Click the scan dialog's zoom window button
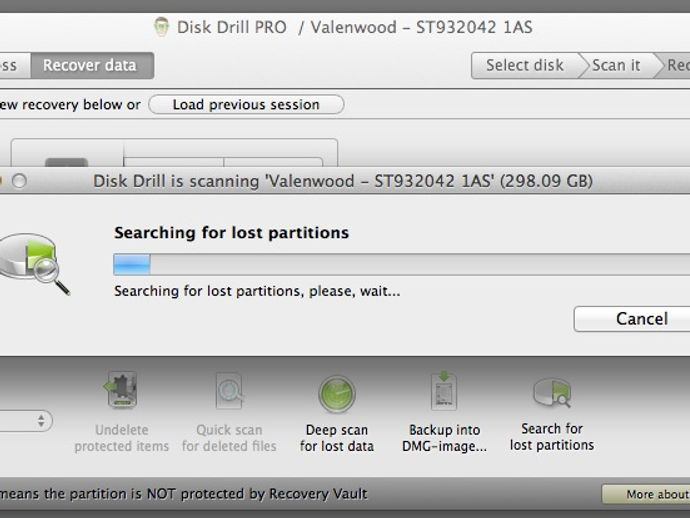 tap(19, 181)
